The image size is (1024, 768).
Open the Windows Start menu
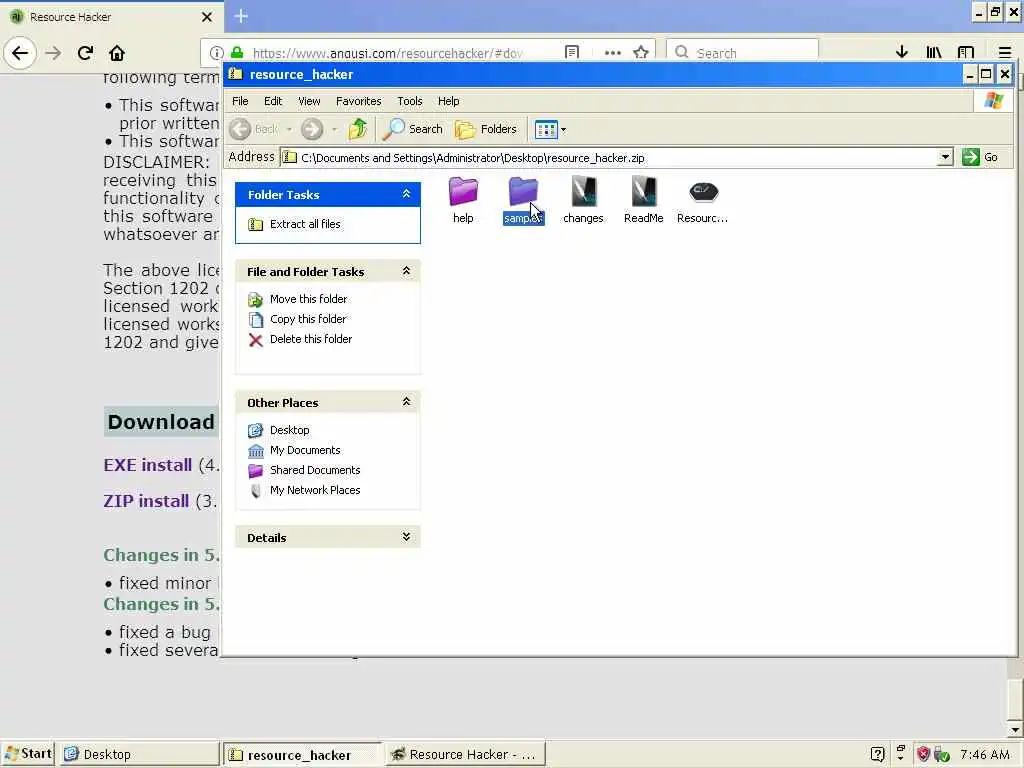coord(28,754)
